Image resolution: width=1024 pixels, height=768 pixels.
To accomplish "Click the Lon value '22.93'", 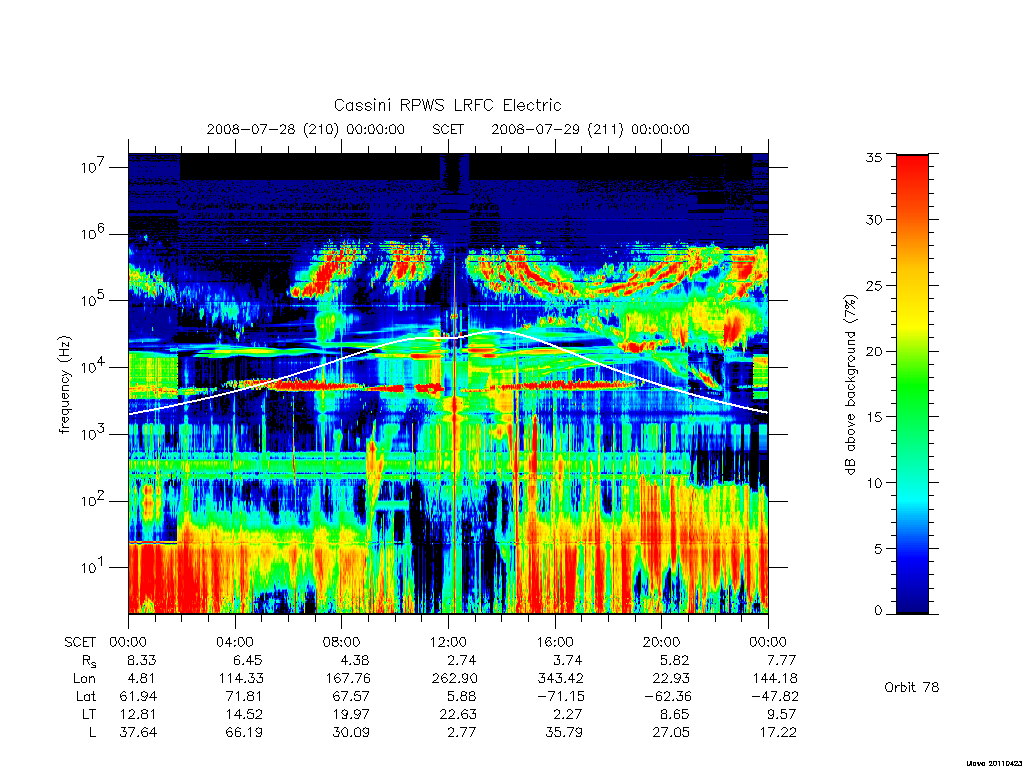I will coord(671,679).
